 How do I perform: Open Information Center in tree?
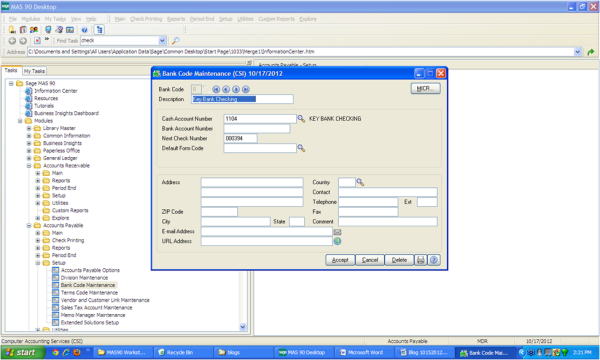55,91
